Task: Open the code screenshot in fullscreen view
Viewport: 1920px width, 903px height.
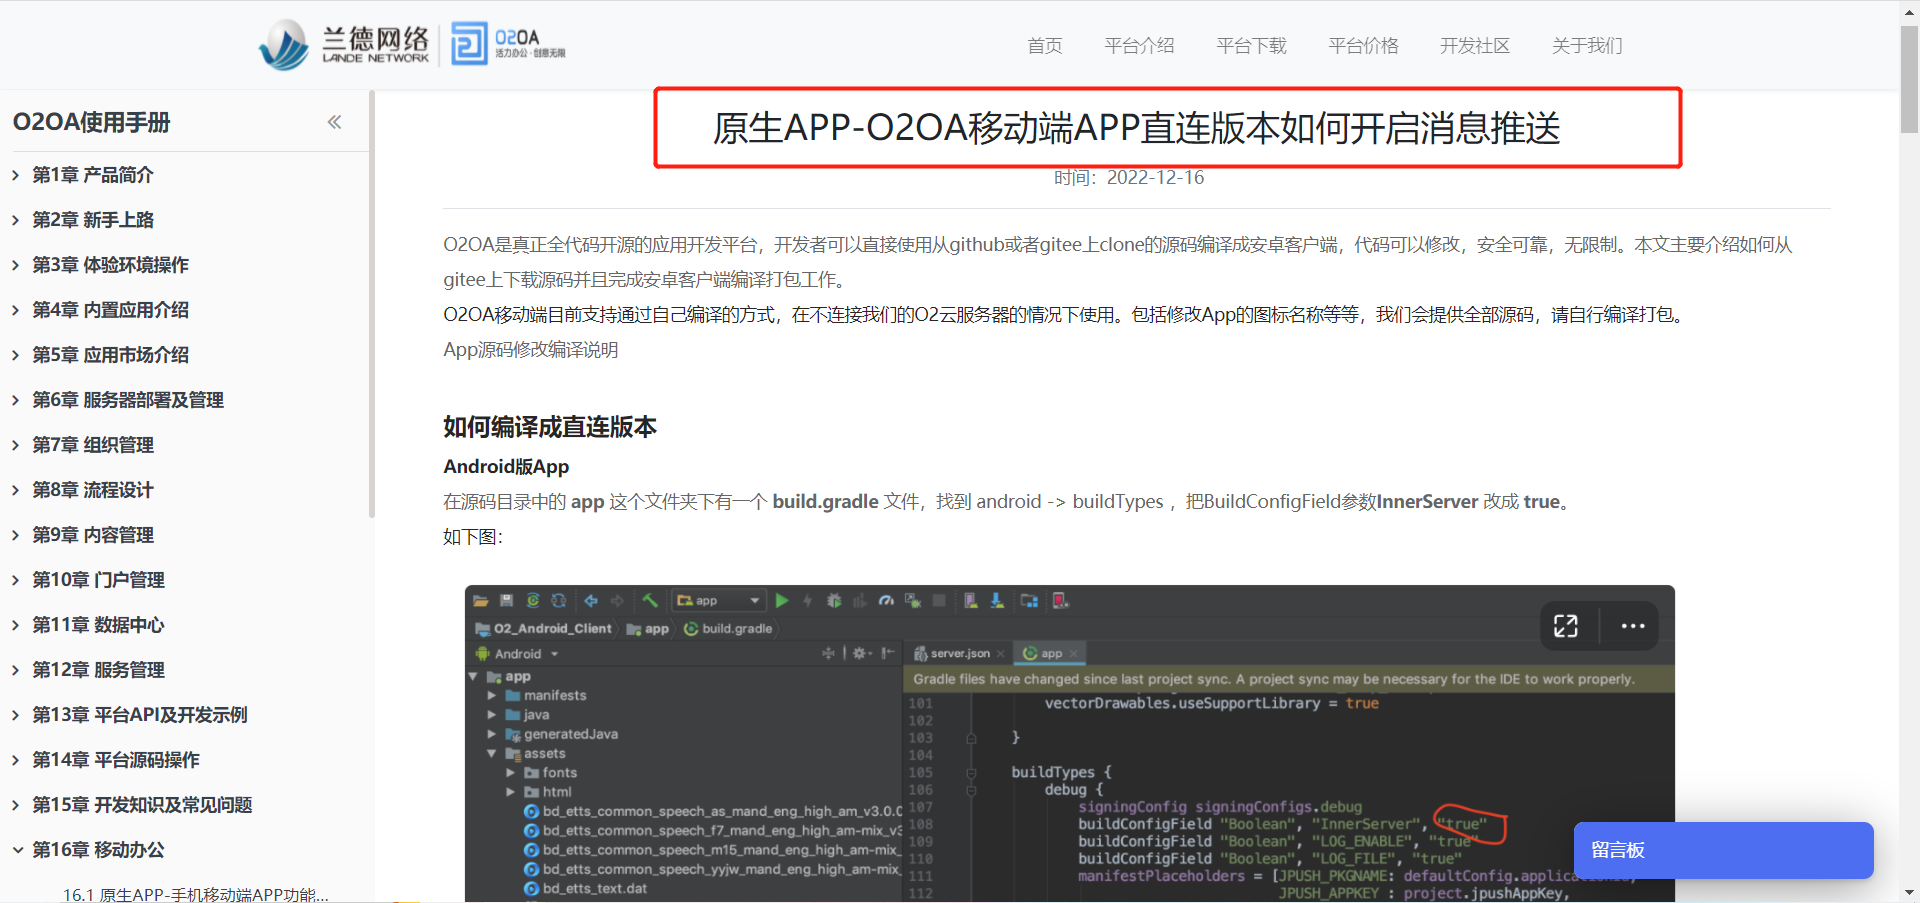Action: pos(1565,626)
